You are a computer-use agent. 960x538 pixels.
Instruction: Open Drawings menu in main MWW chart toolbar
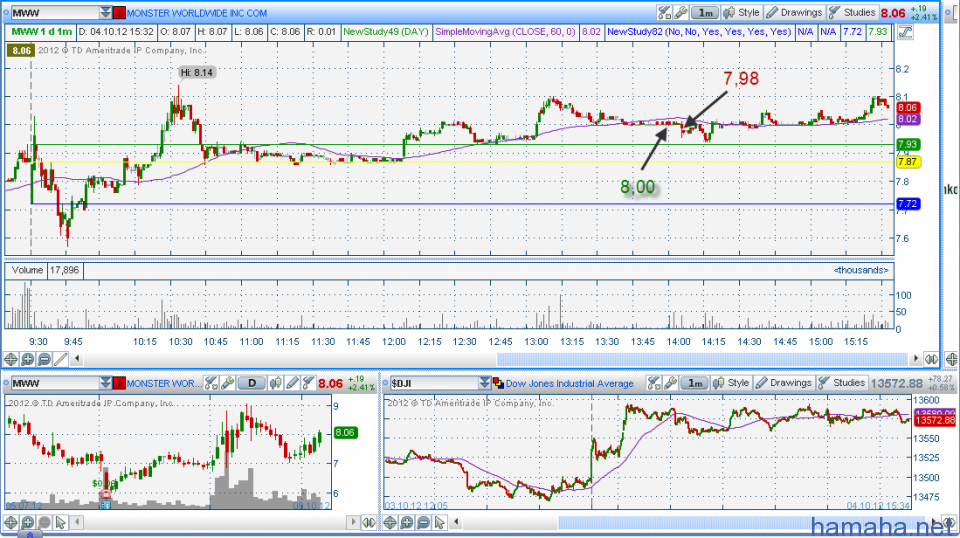794,12
